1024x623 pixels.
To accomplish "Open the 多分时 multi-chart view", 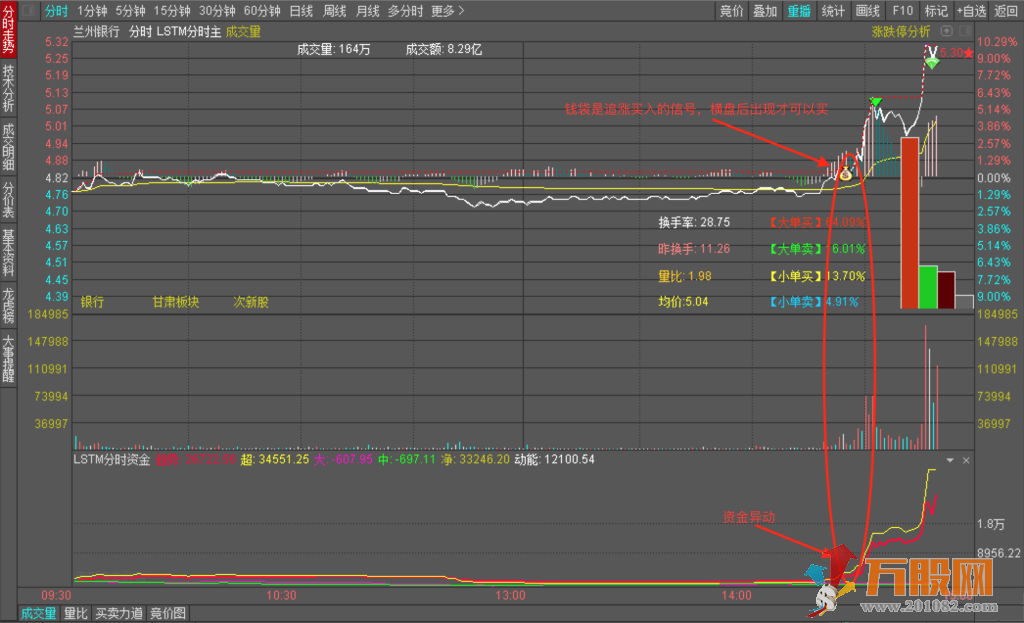I will [405, 11].
